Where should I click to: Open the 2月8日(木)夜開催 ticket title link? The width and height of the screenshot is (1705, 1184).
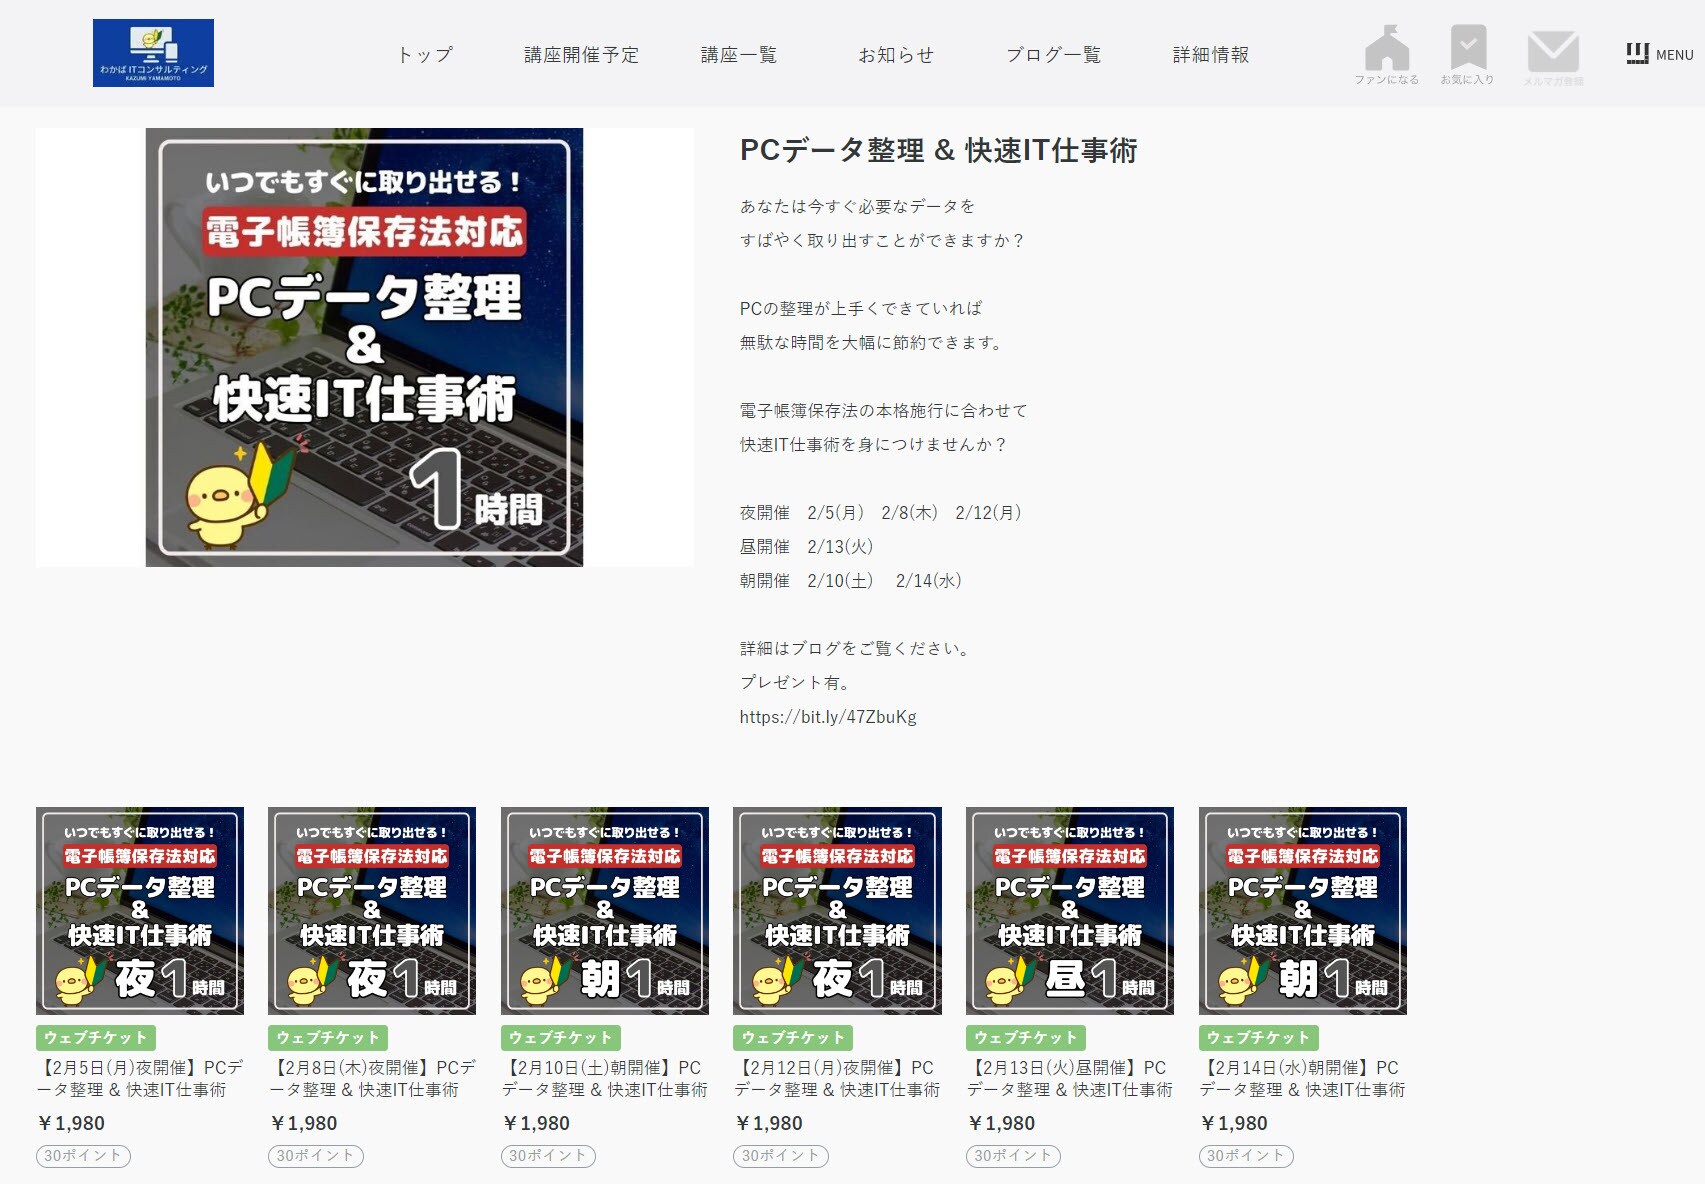(372, 1078)
